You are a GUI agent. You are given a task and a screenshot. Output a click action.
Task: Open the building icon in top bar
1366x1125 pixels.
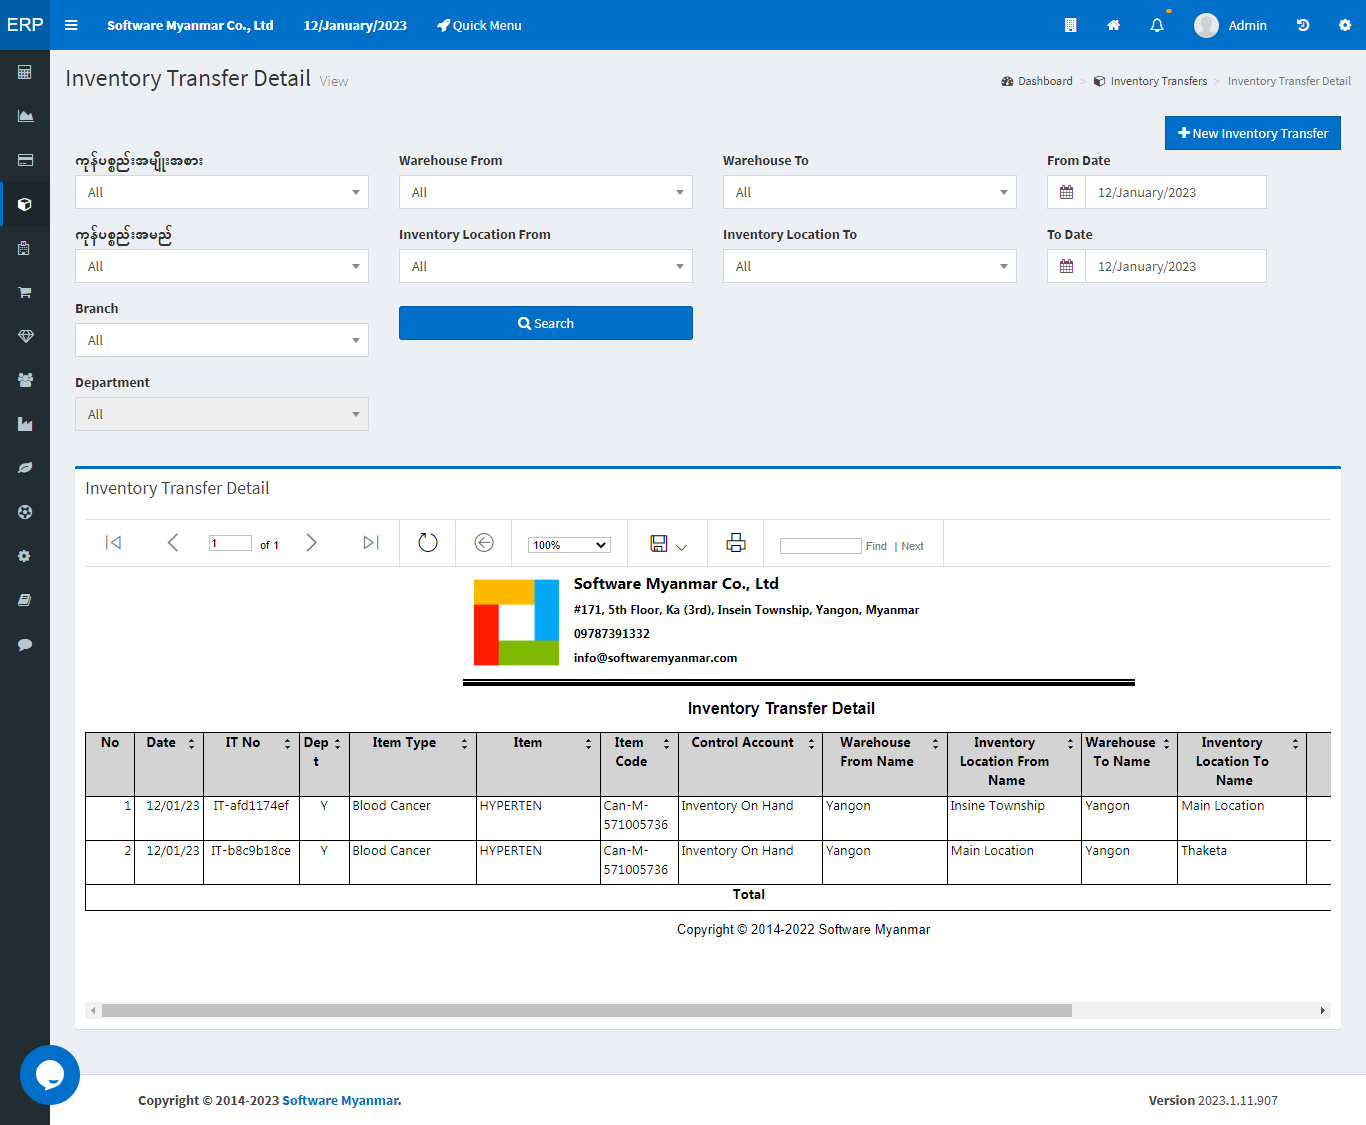[x=1070, y=25]
